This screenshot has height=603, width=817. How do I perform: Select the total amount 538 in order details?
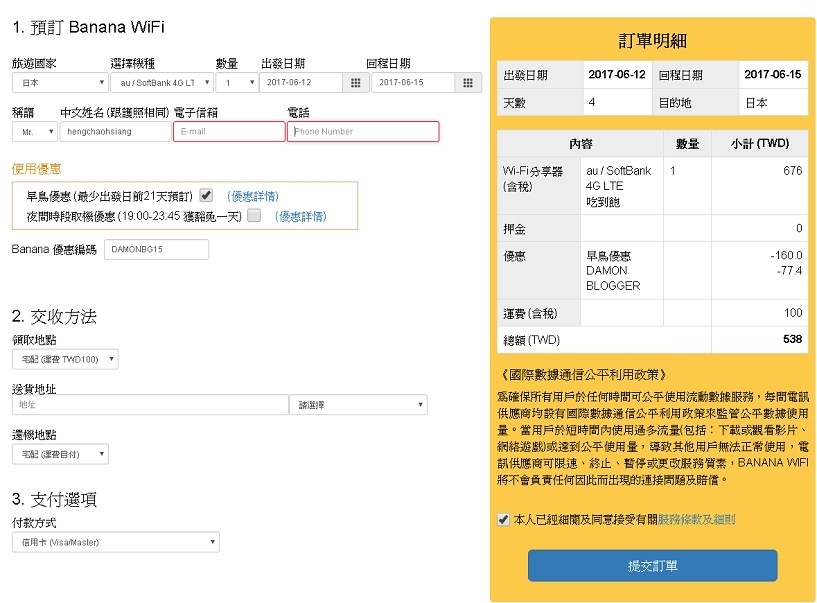tap(792, 339)
